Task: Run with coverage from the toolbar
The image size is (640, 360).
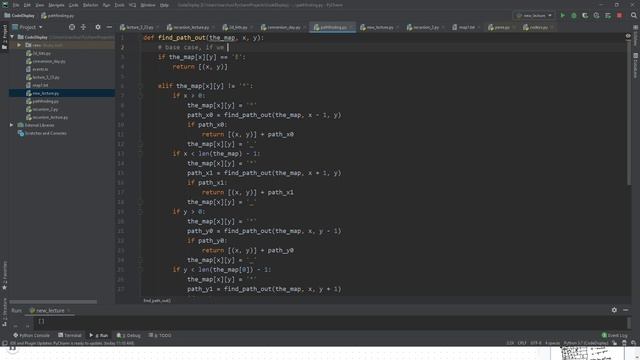Action: 585,16
